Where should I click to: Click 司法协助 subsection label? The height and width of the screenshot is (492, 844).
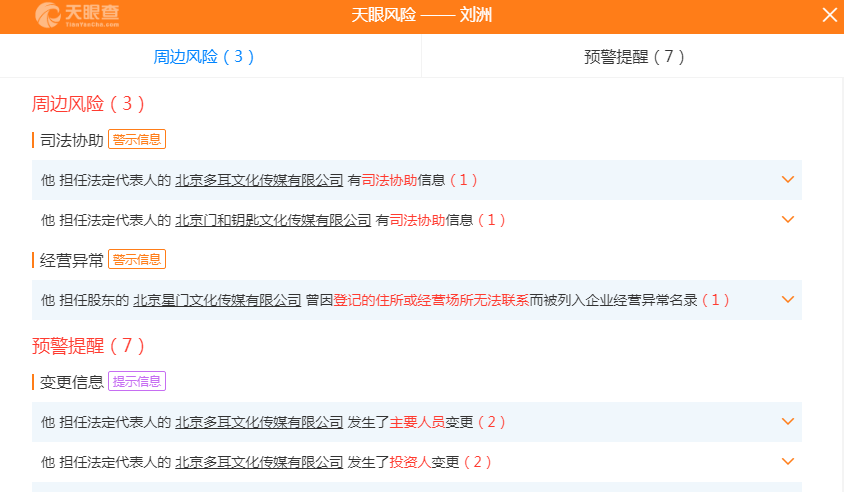[72, 140]
